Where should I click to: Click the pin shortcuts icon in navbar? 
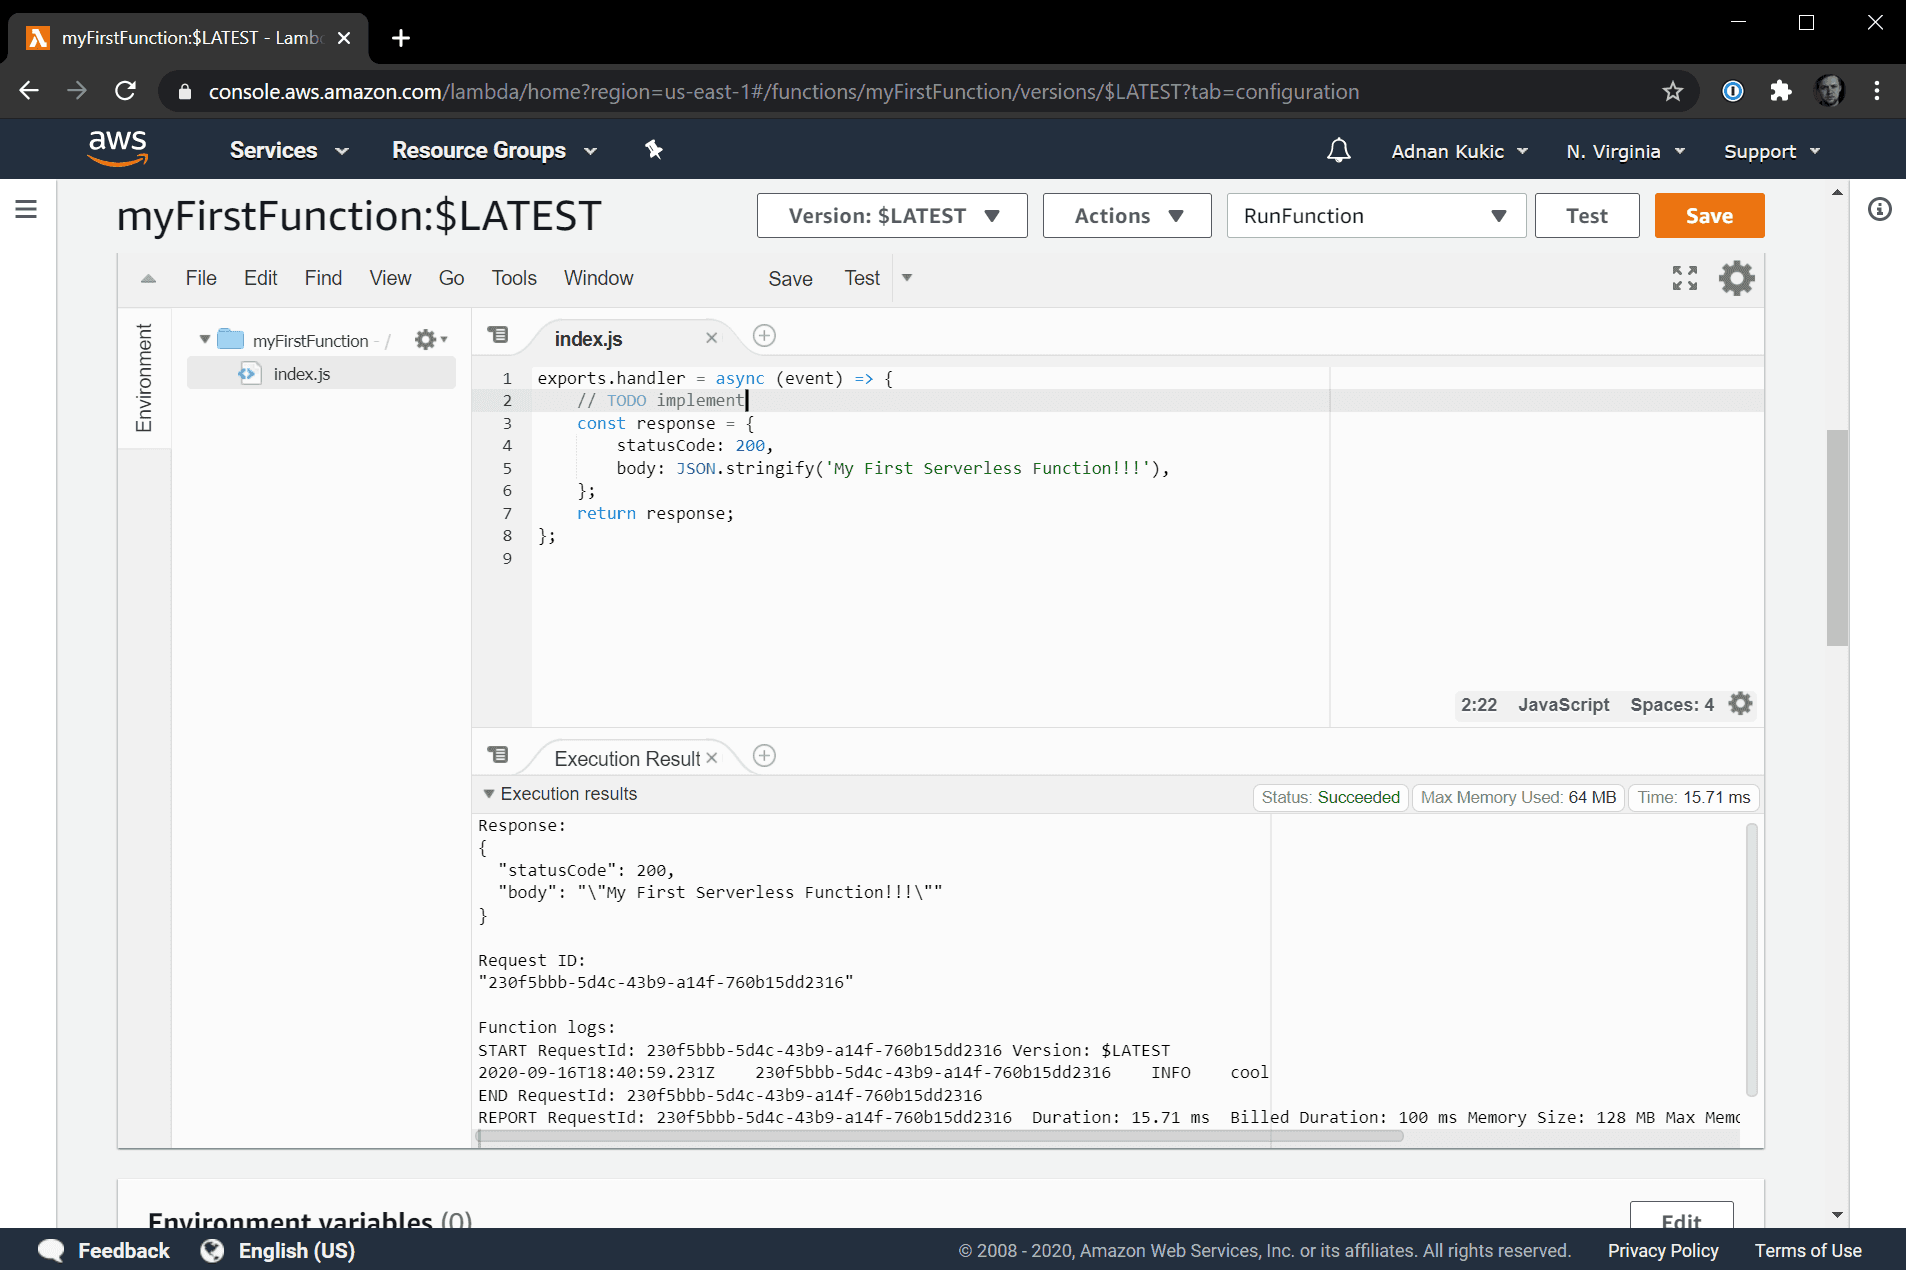click(x=654, y=150)
